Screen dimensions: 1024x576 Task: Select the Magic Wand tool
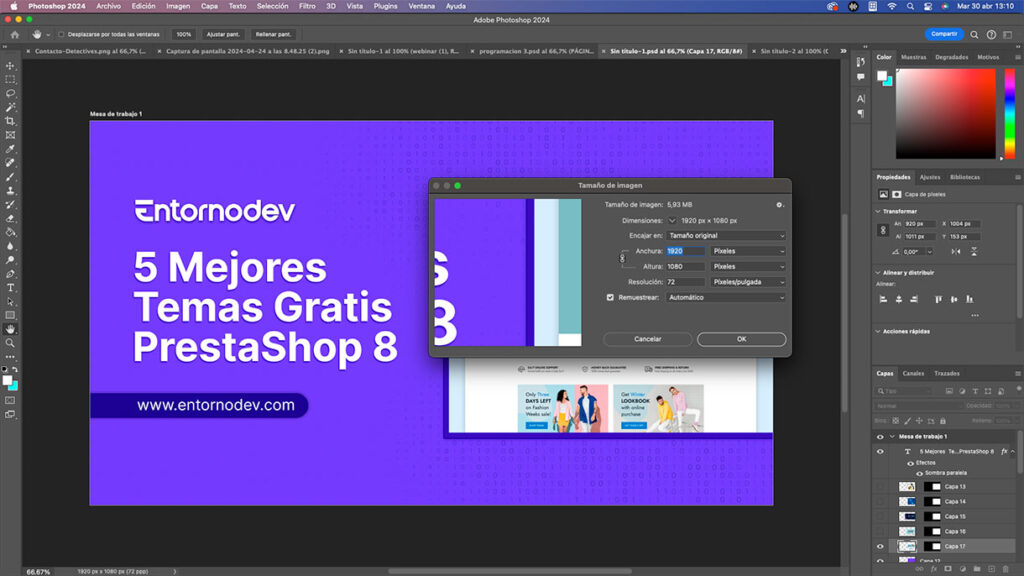[10, 107]
